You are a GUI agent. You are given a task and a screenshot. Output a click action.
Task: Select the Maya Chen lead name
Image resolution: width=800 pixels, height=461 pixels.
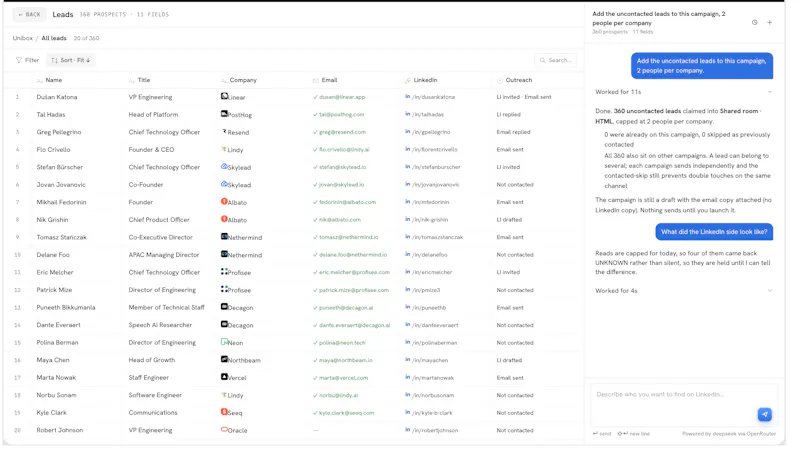[53, 360]
